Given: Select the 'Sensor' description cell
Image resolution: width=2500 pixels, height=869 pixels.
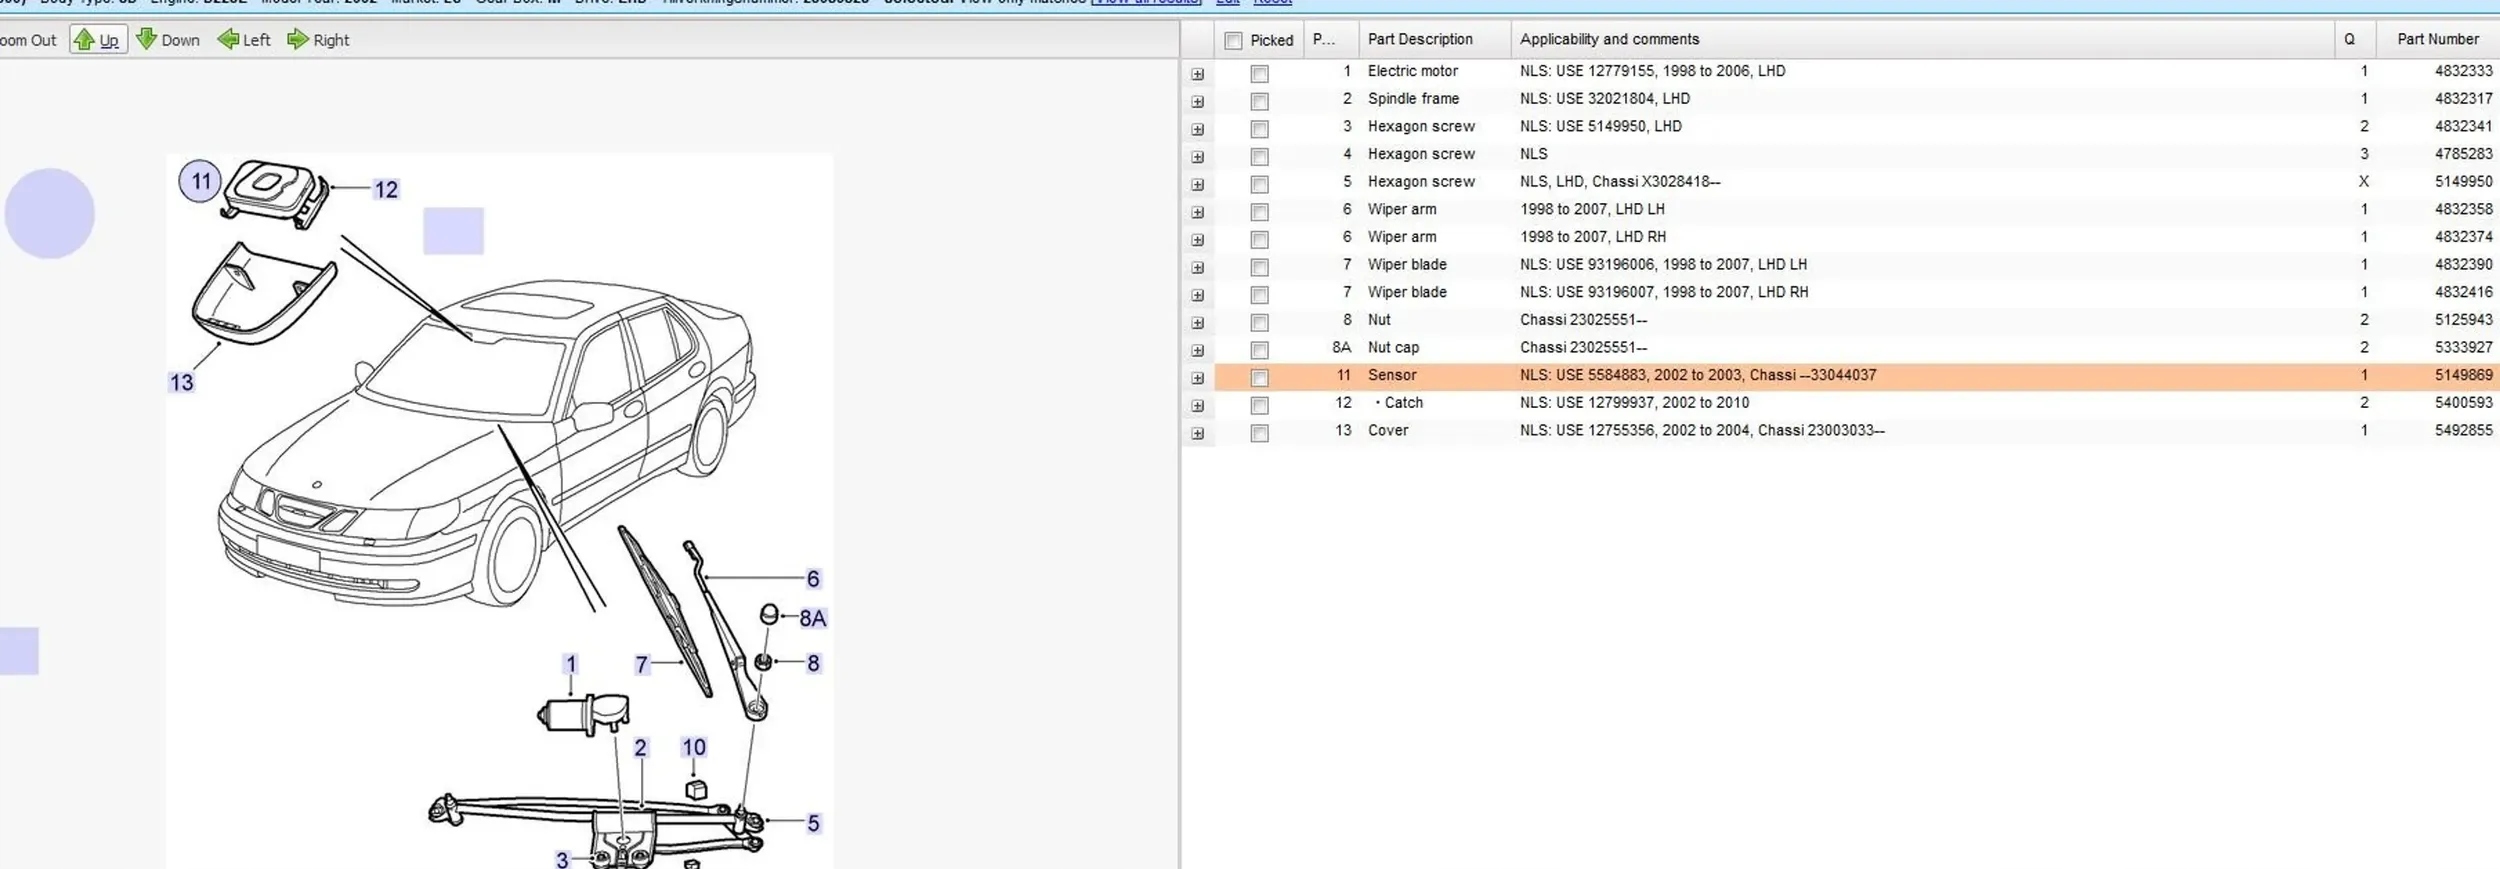Looking at the screenshot, I should tap(1392, 375).
